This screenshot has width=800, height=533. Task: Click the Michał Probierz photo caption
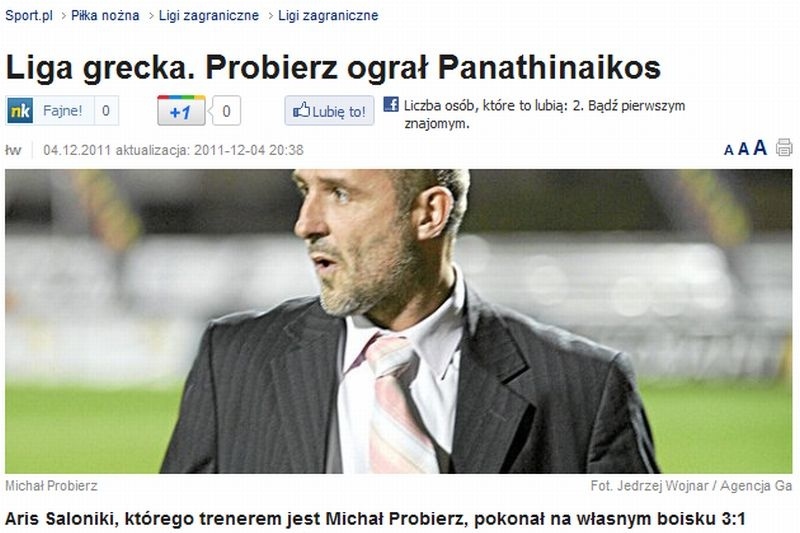click(x=51, y=486)
